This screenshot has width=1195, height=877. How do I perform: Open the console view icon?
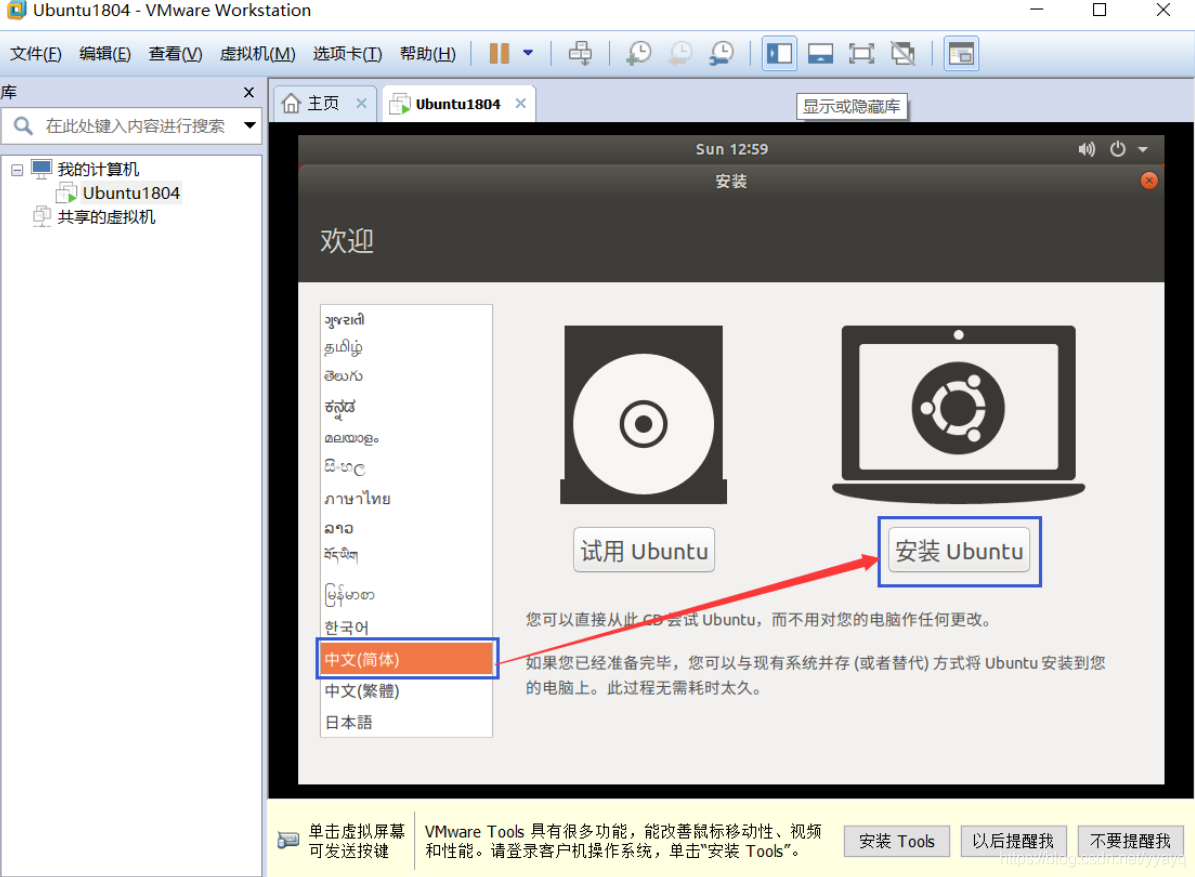(x=961, y=53)
